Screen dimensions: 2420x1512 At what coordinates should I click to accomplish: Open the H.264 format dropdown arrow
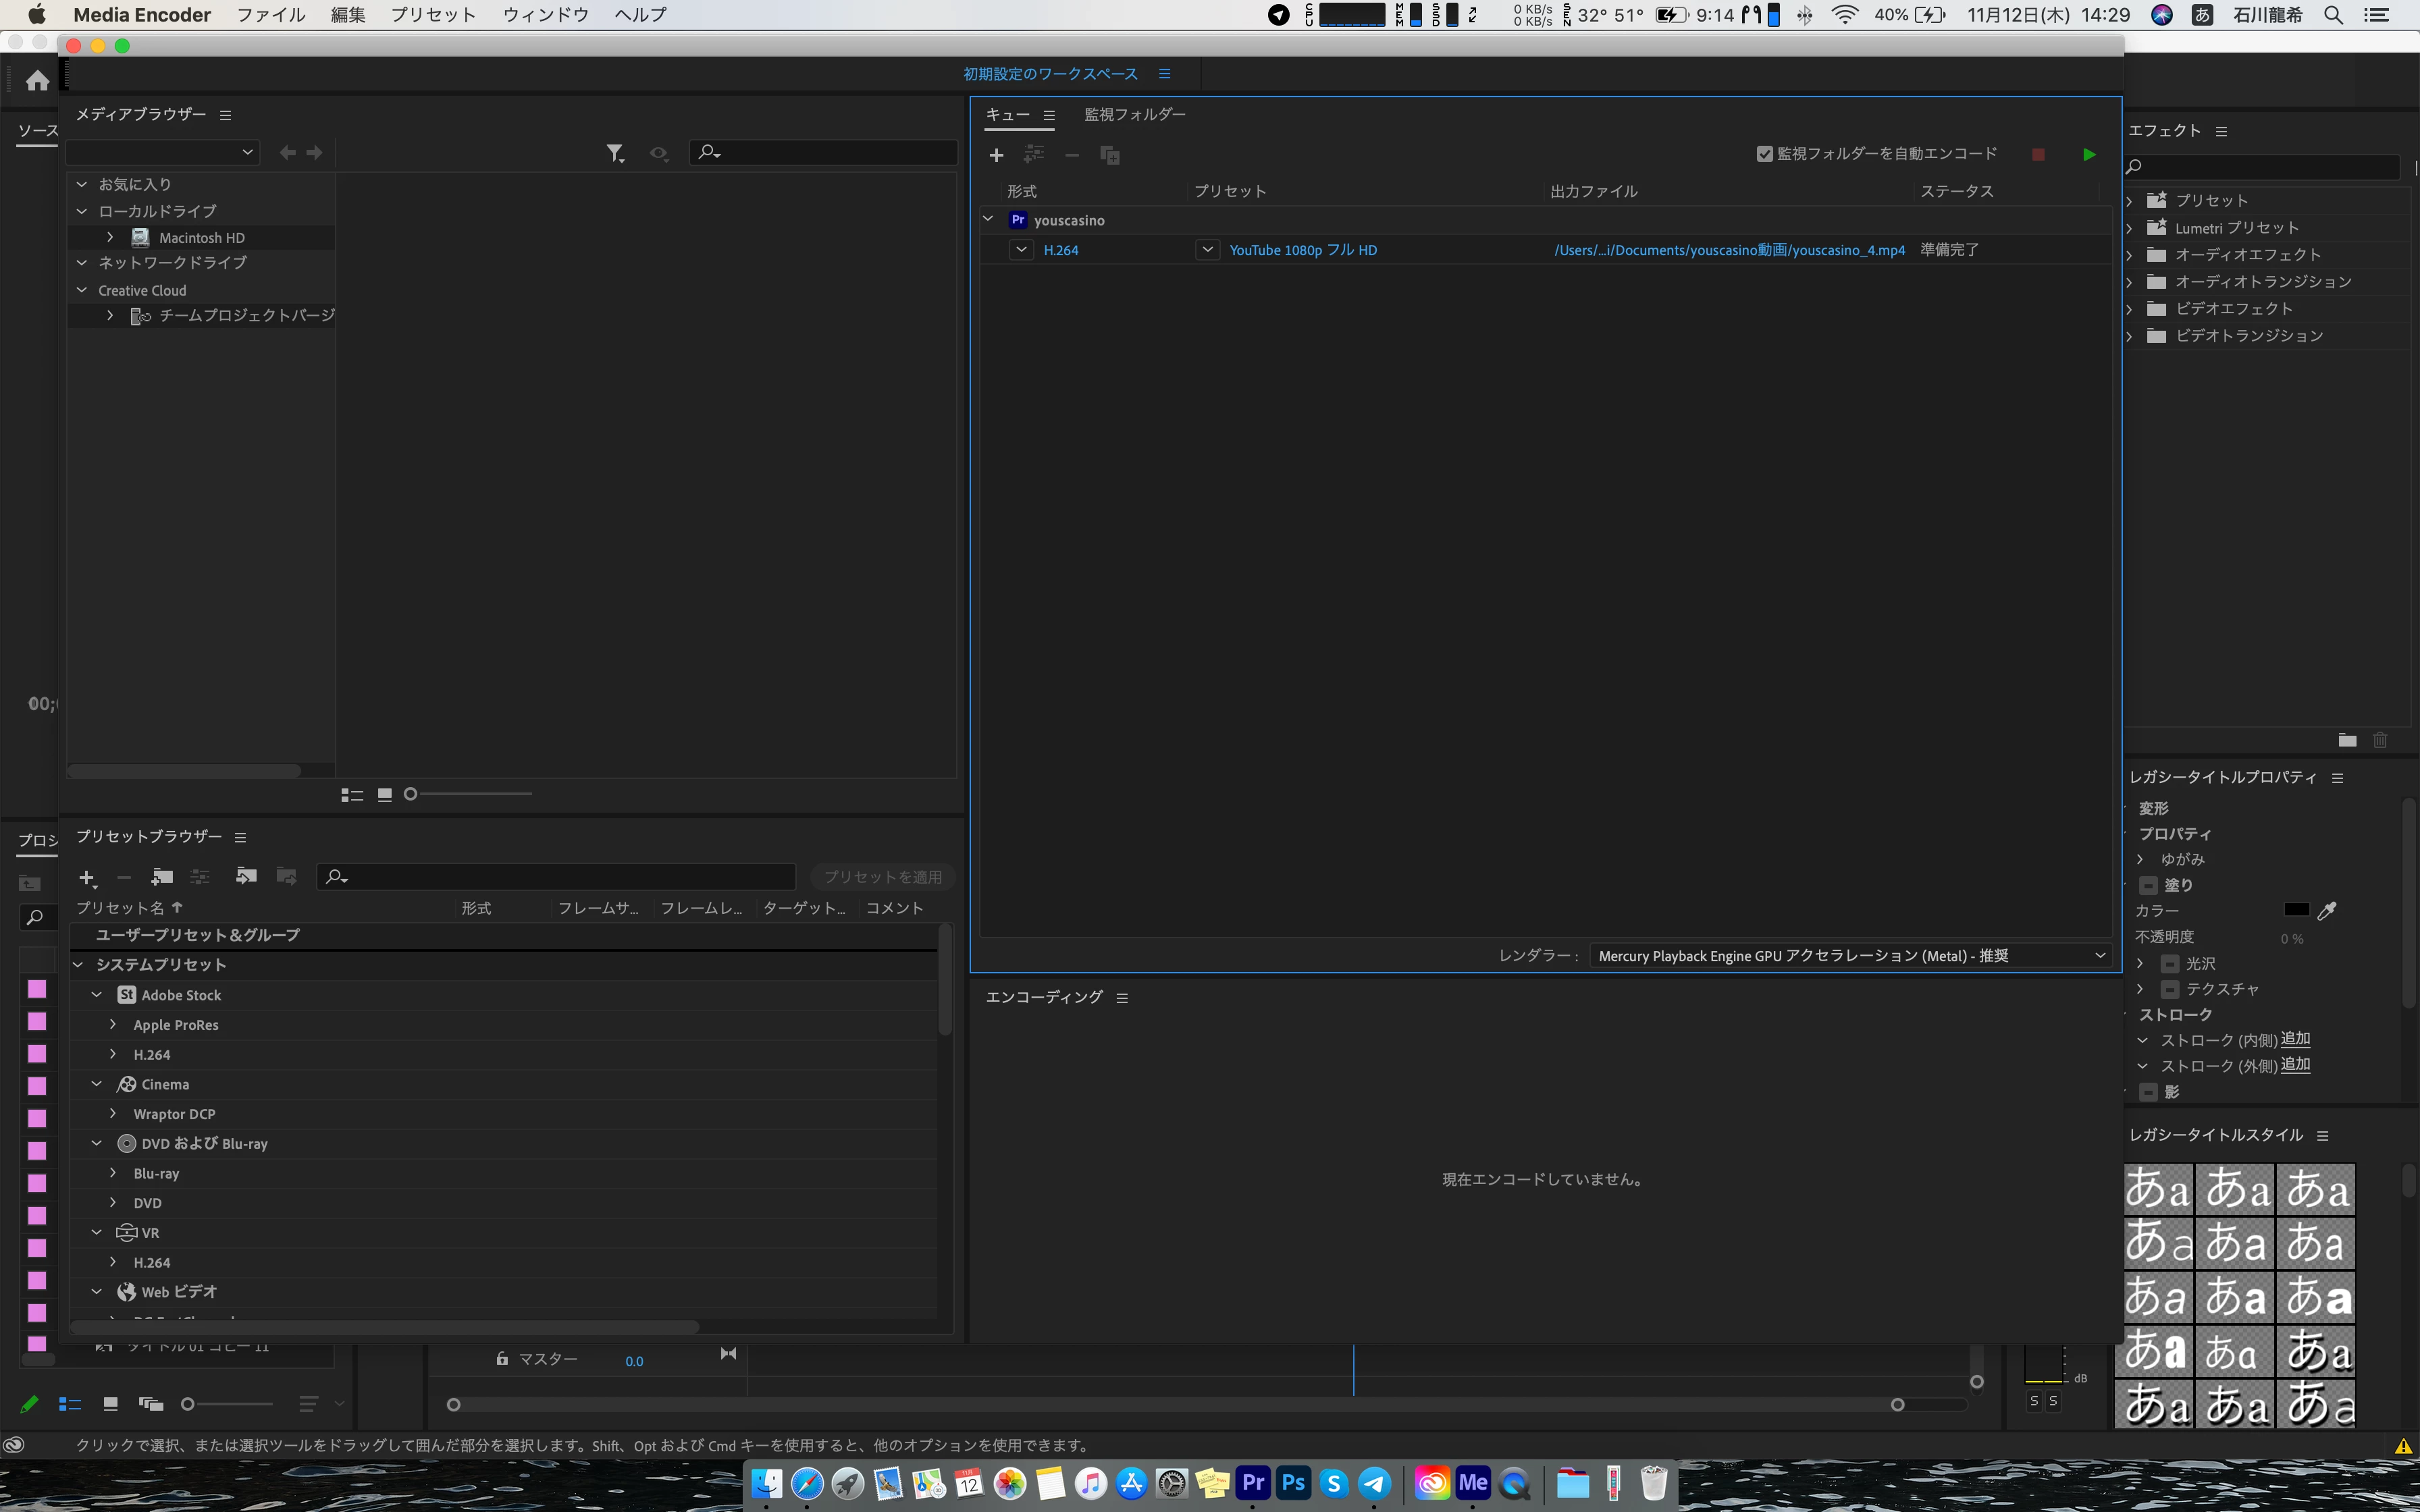click(1021, 250)
